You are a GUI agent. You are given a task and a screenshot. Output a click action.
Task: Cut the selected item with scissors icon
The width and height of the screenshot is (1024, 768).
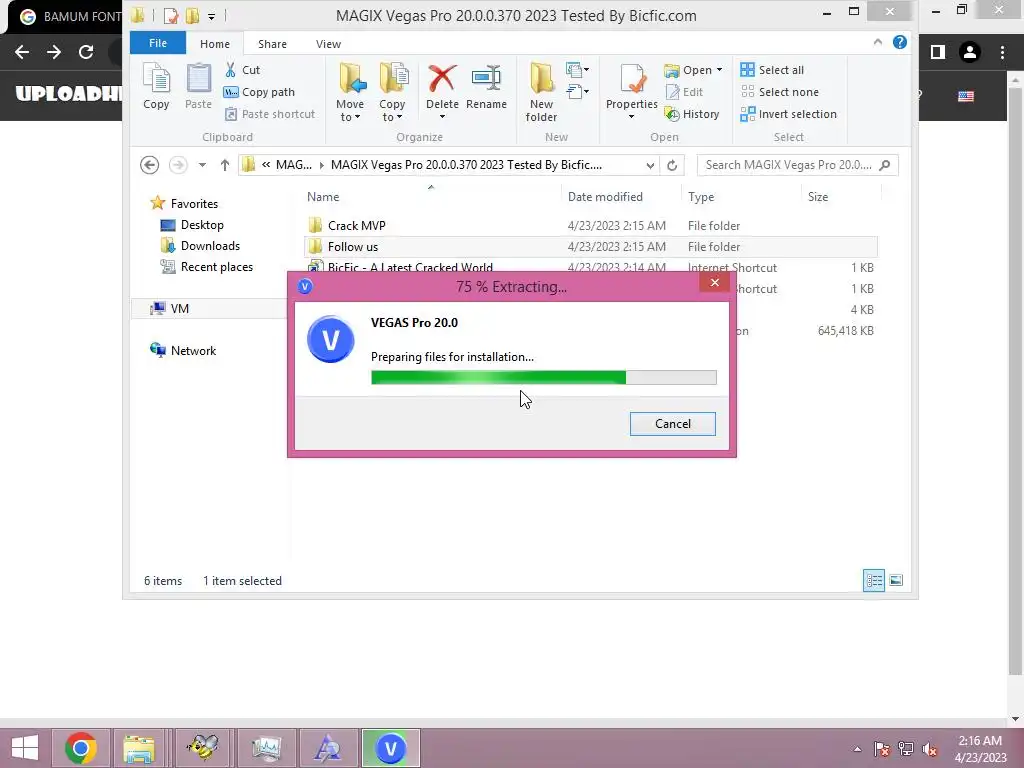click(242, 70)
